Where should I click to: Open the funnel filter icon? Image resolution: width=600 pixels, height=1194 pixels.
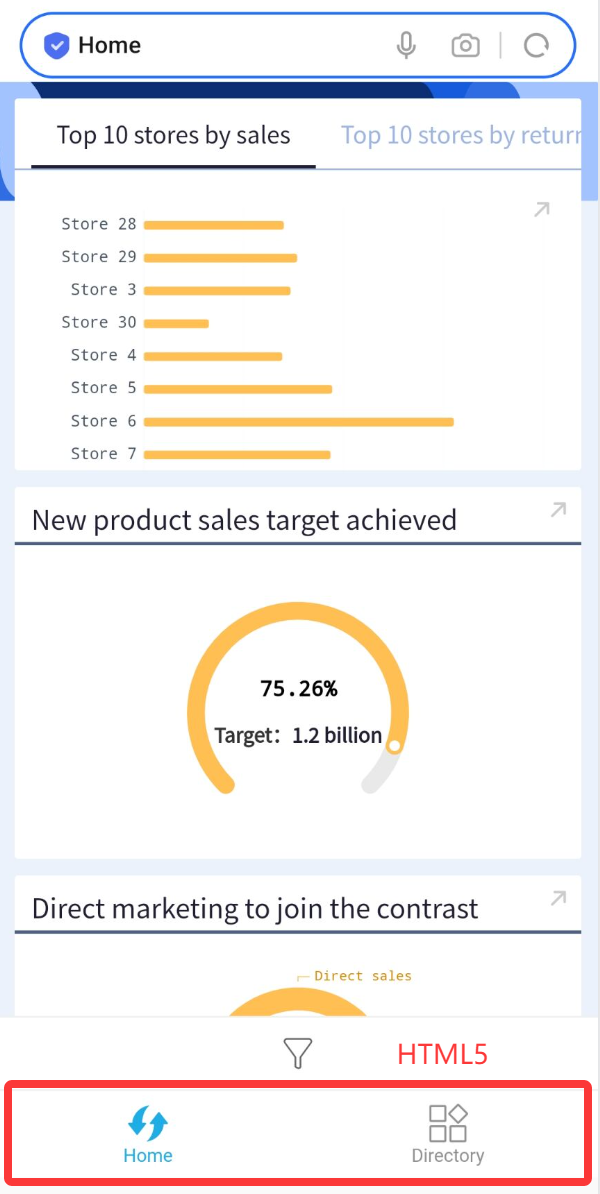click(298, 1052)
